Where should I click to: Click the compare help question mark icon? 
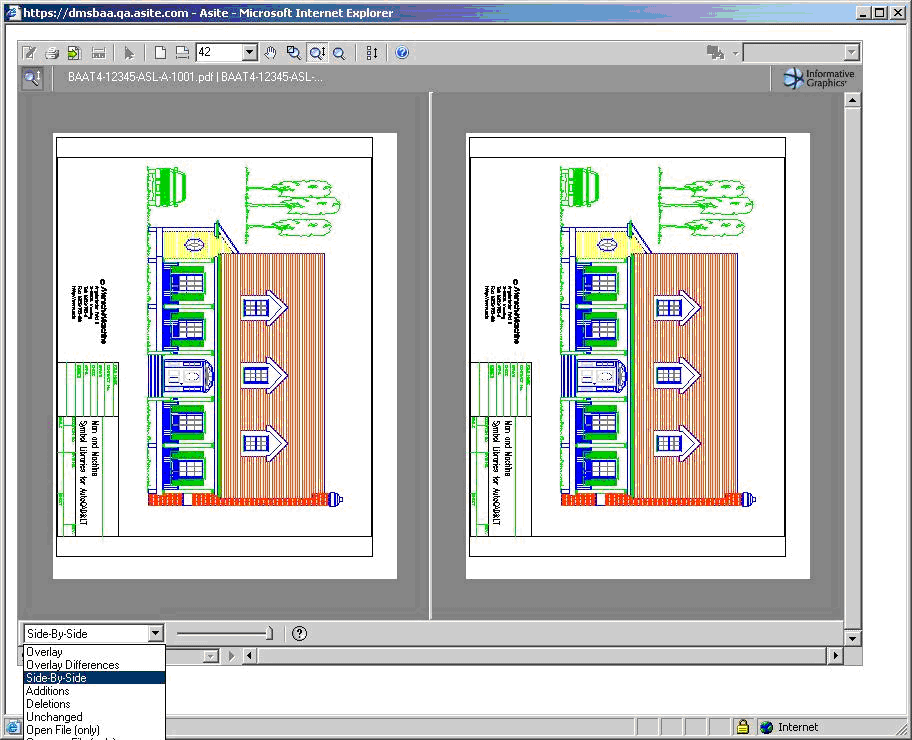click(x=300, y=634)
